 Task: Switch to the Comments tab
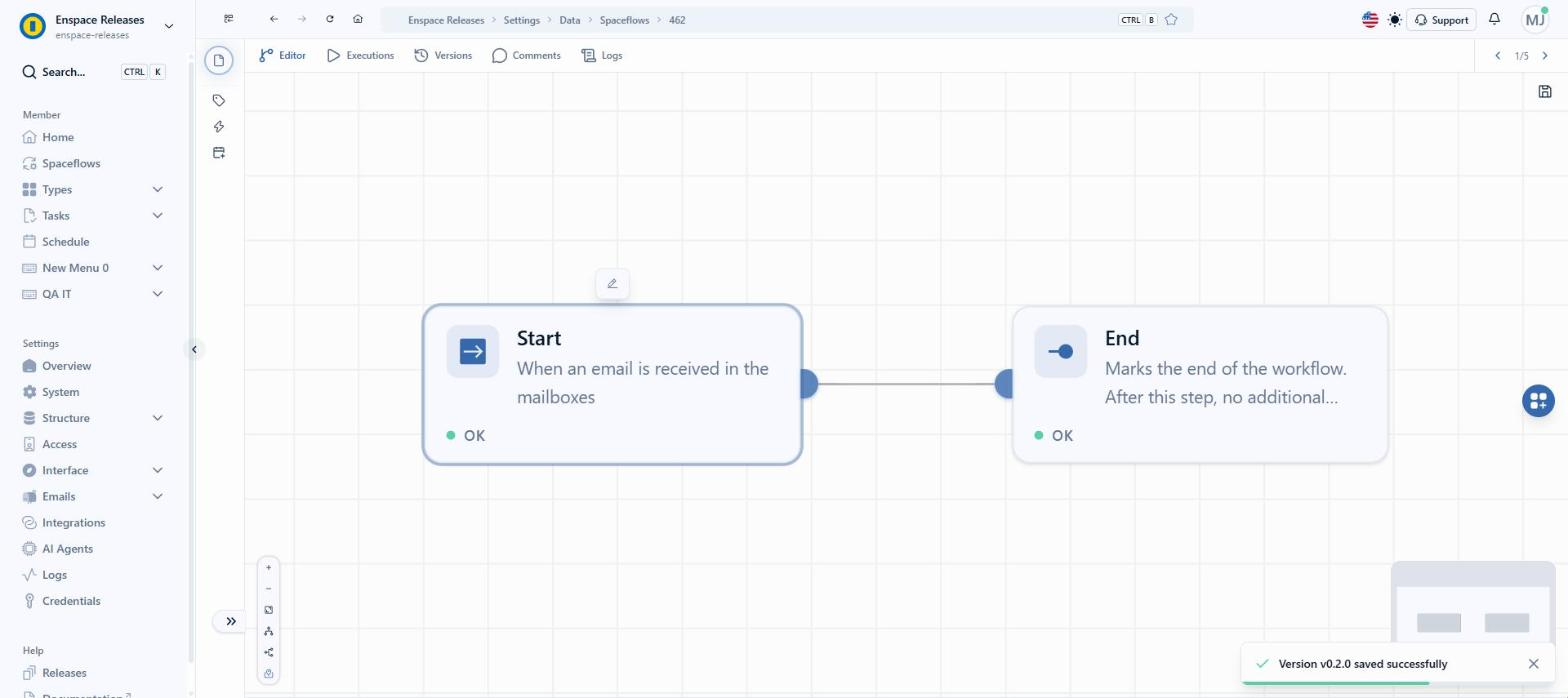526,55
